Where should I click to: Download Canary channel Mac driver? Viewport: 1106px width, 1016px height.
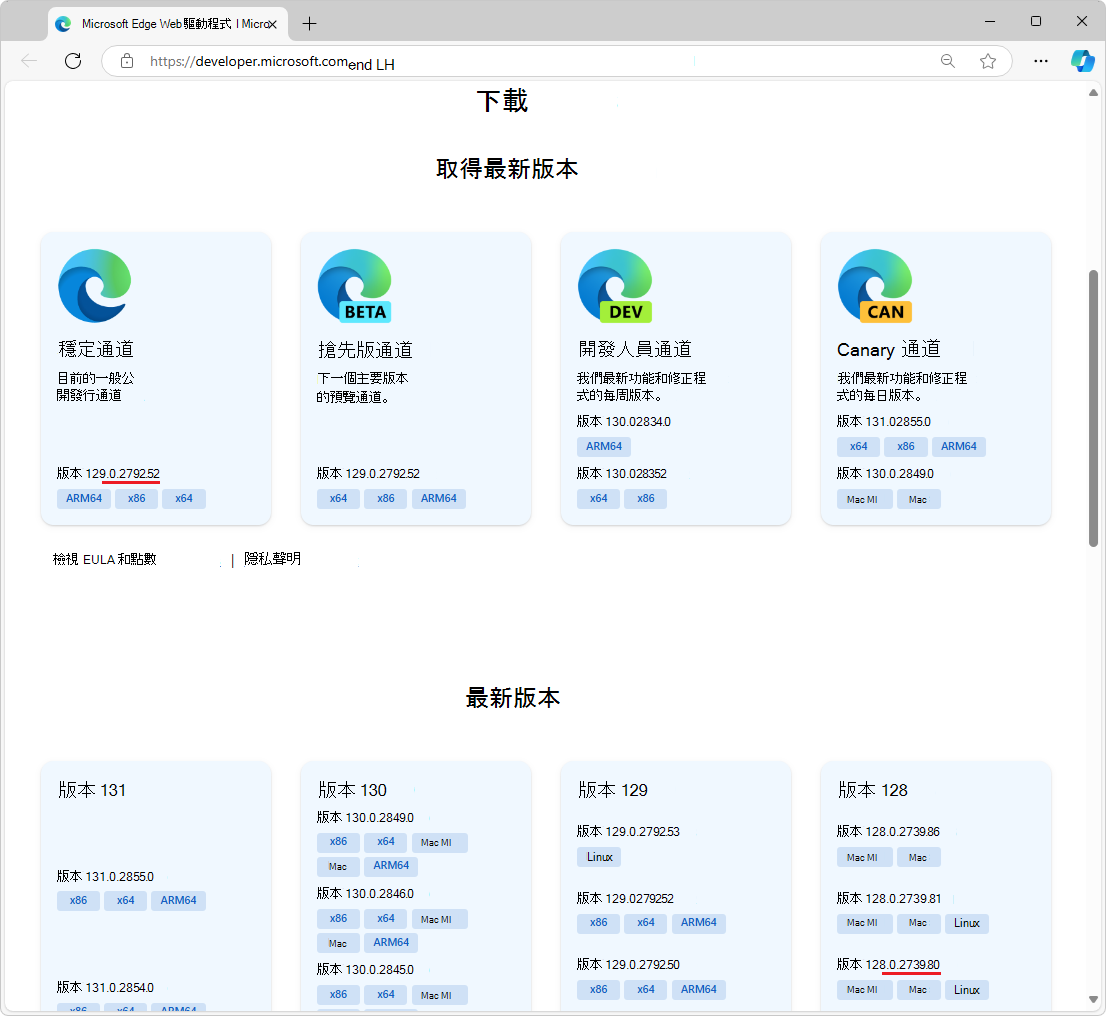pos(918,500)
